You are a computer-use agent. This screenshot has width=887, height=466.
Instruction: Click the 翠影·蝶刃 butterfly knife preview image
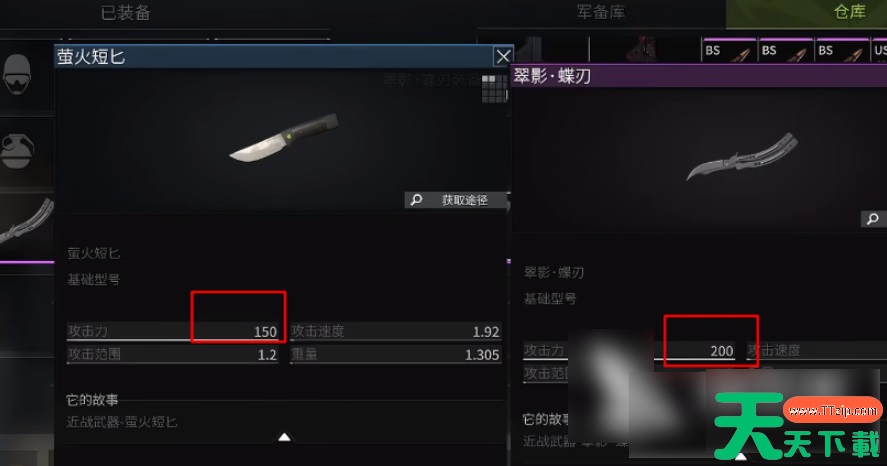742,157
